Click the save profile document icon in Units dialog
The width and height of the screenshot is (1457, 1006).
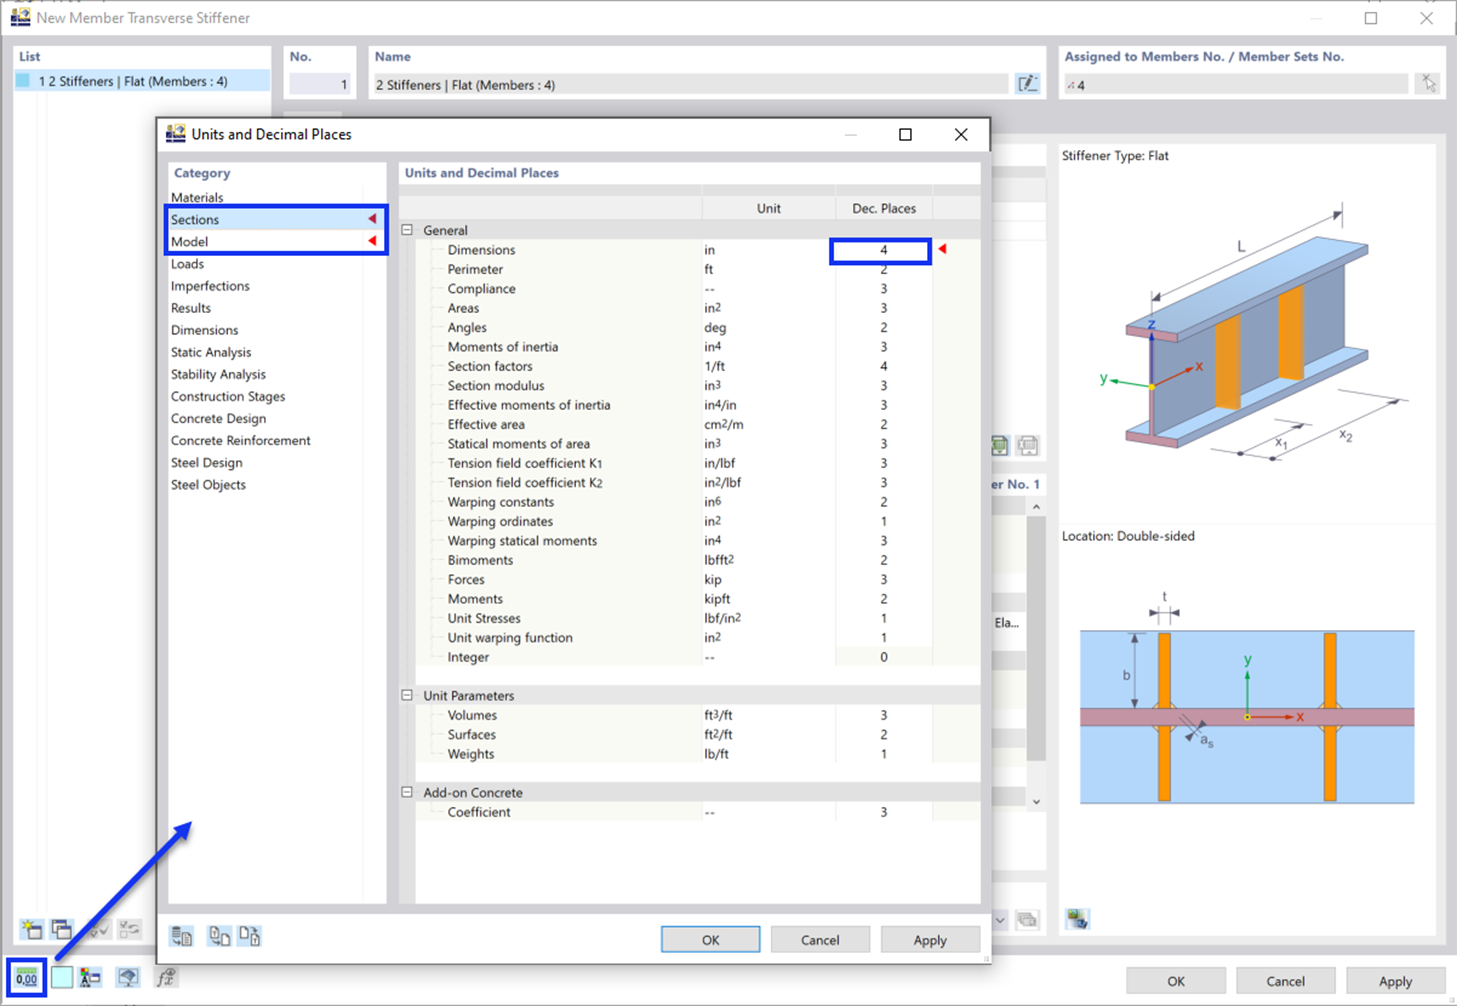point(250,937)
